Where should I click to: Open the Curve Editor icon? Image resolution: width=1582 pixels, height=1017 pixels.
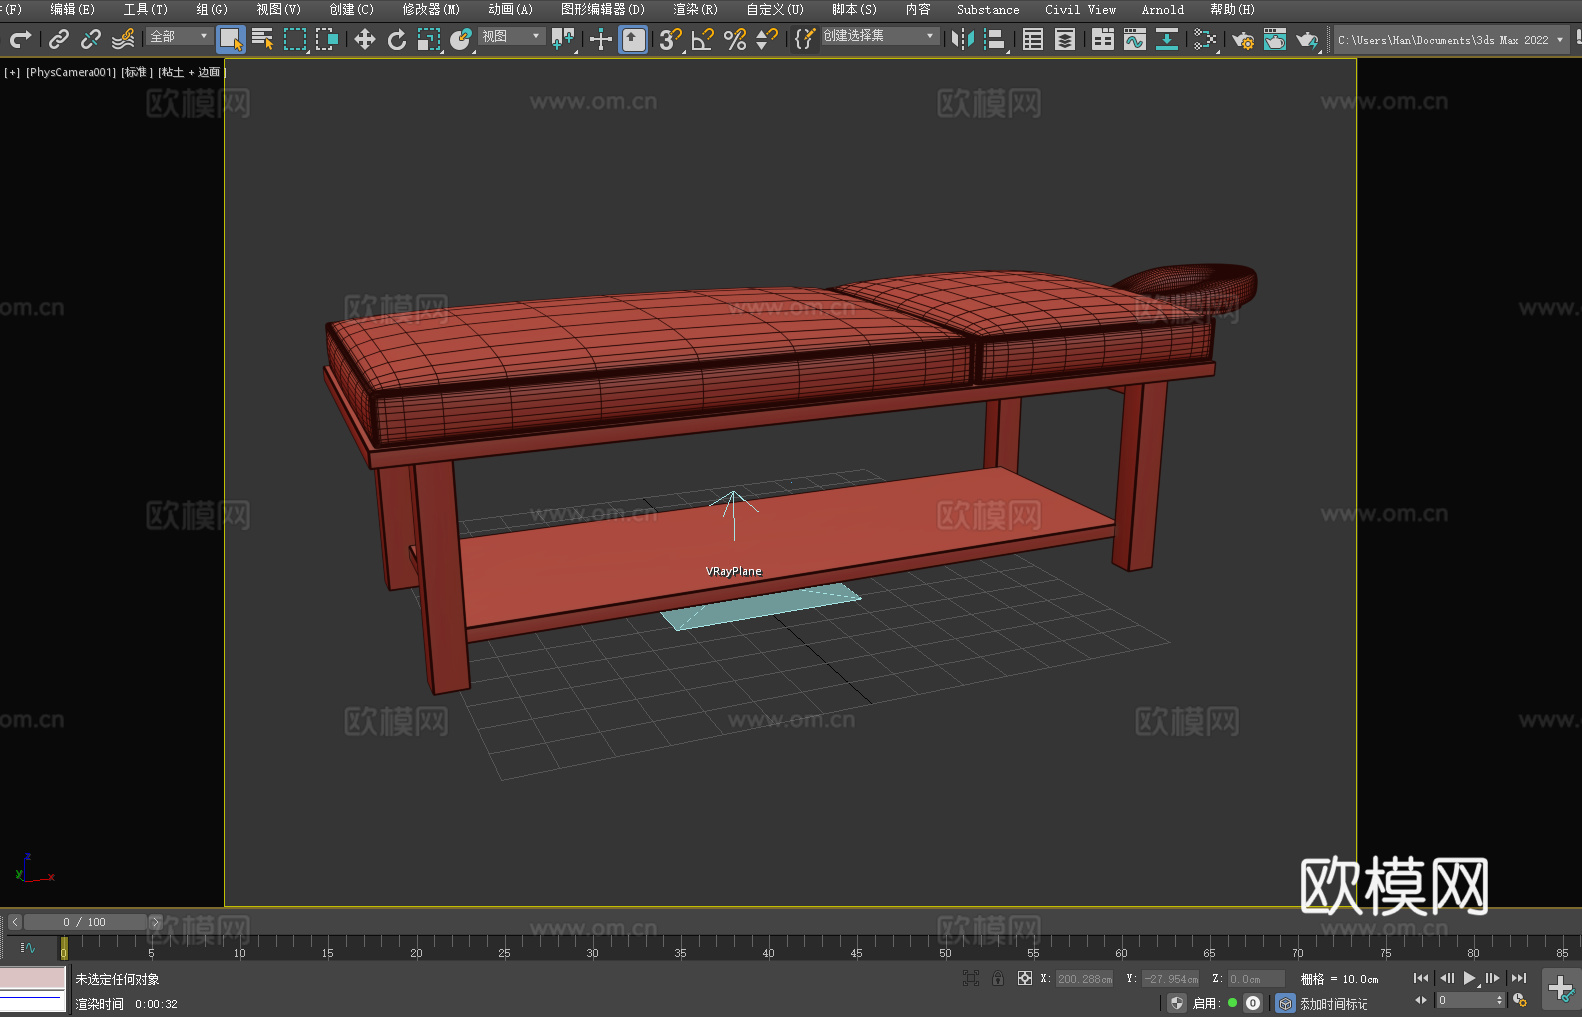[1134, 39]
